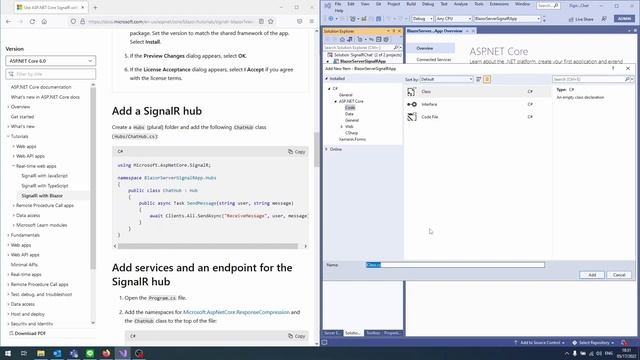The width and height of the screenshot is (640, 360).
Task: Reload the page in the browser
Action: (32, 21)
